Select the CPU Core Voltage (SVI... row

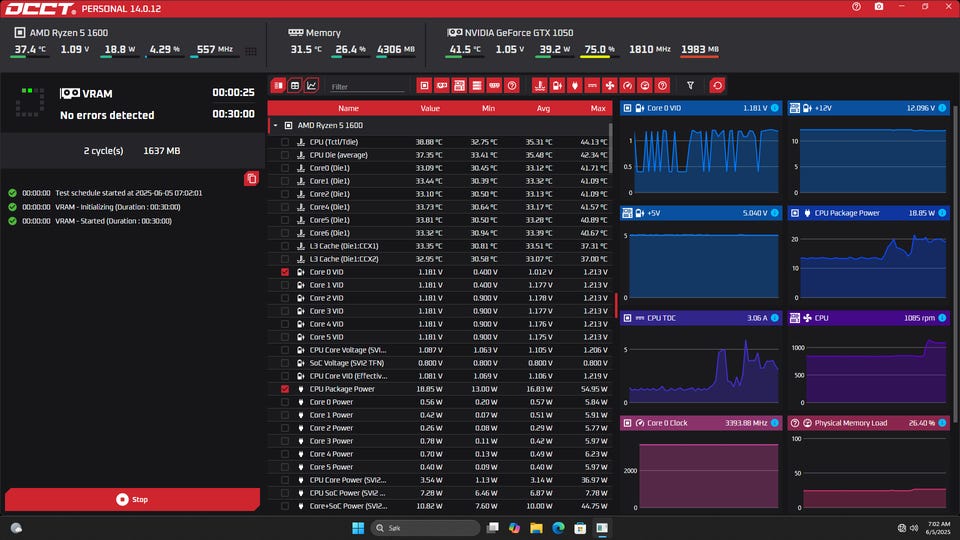click(440, 350)
